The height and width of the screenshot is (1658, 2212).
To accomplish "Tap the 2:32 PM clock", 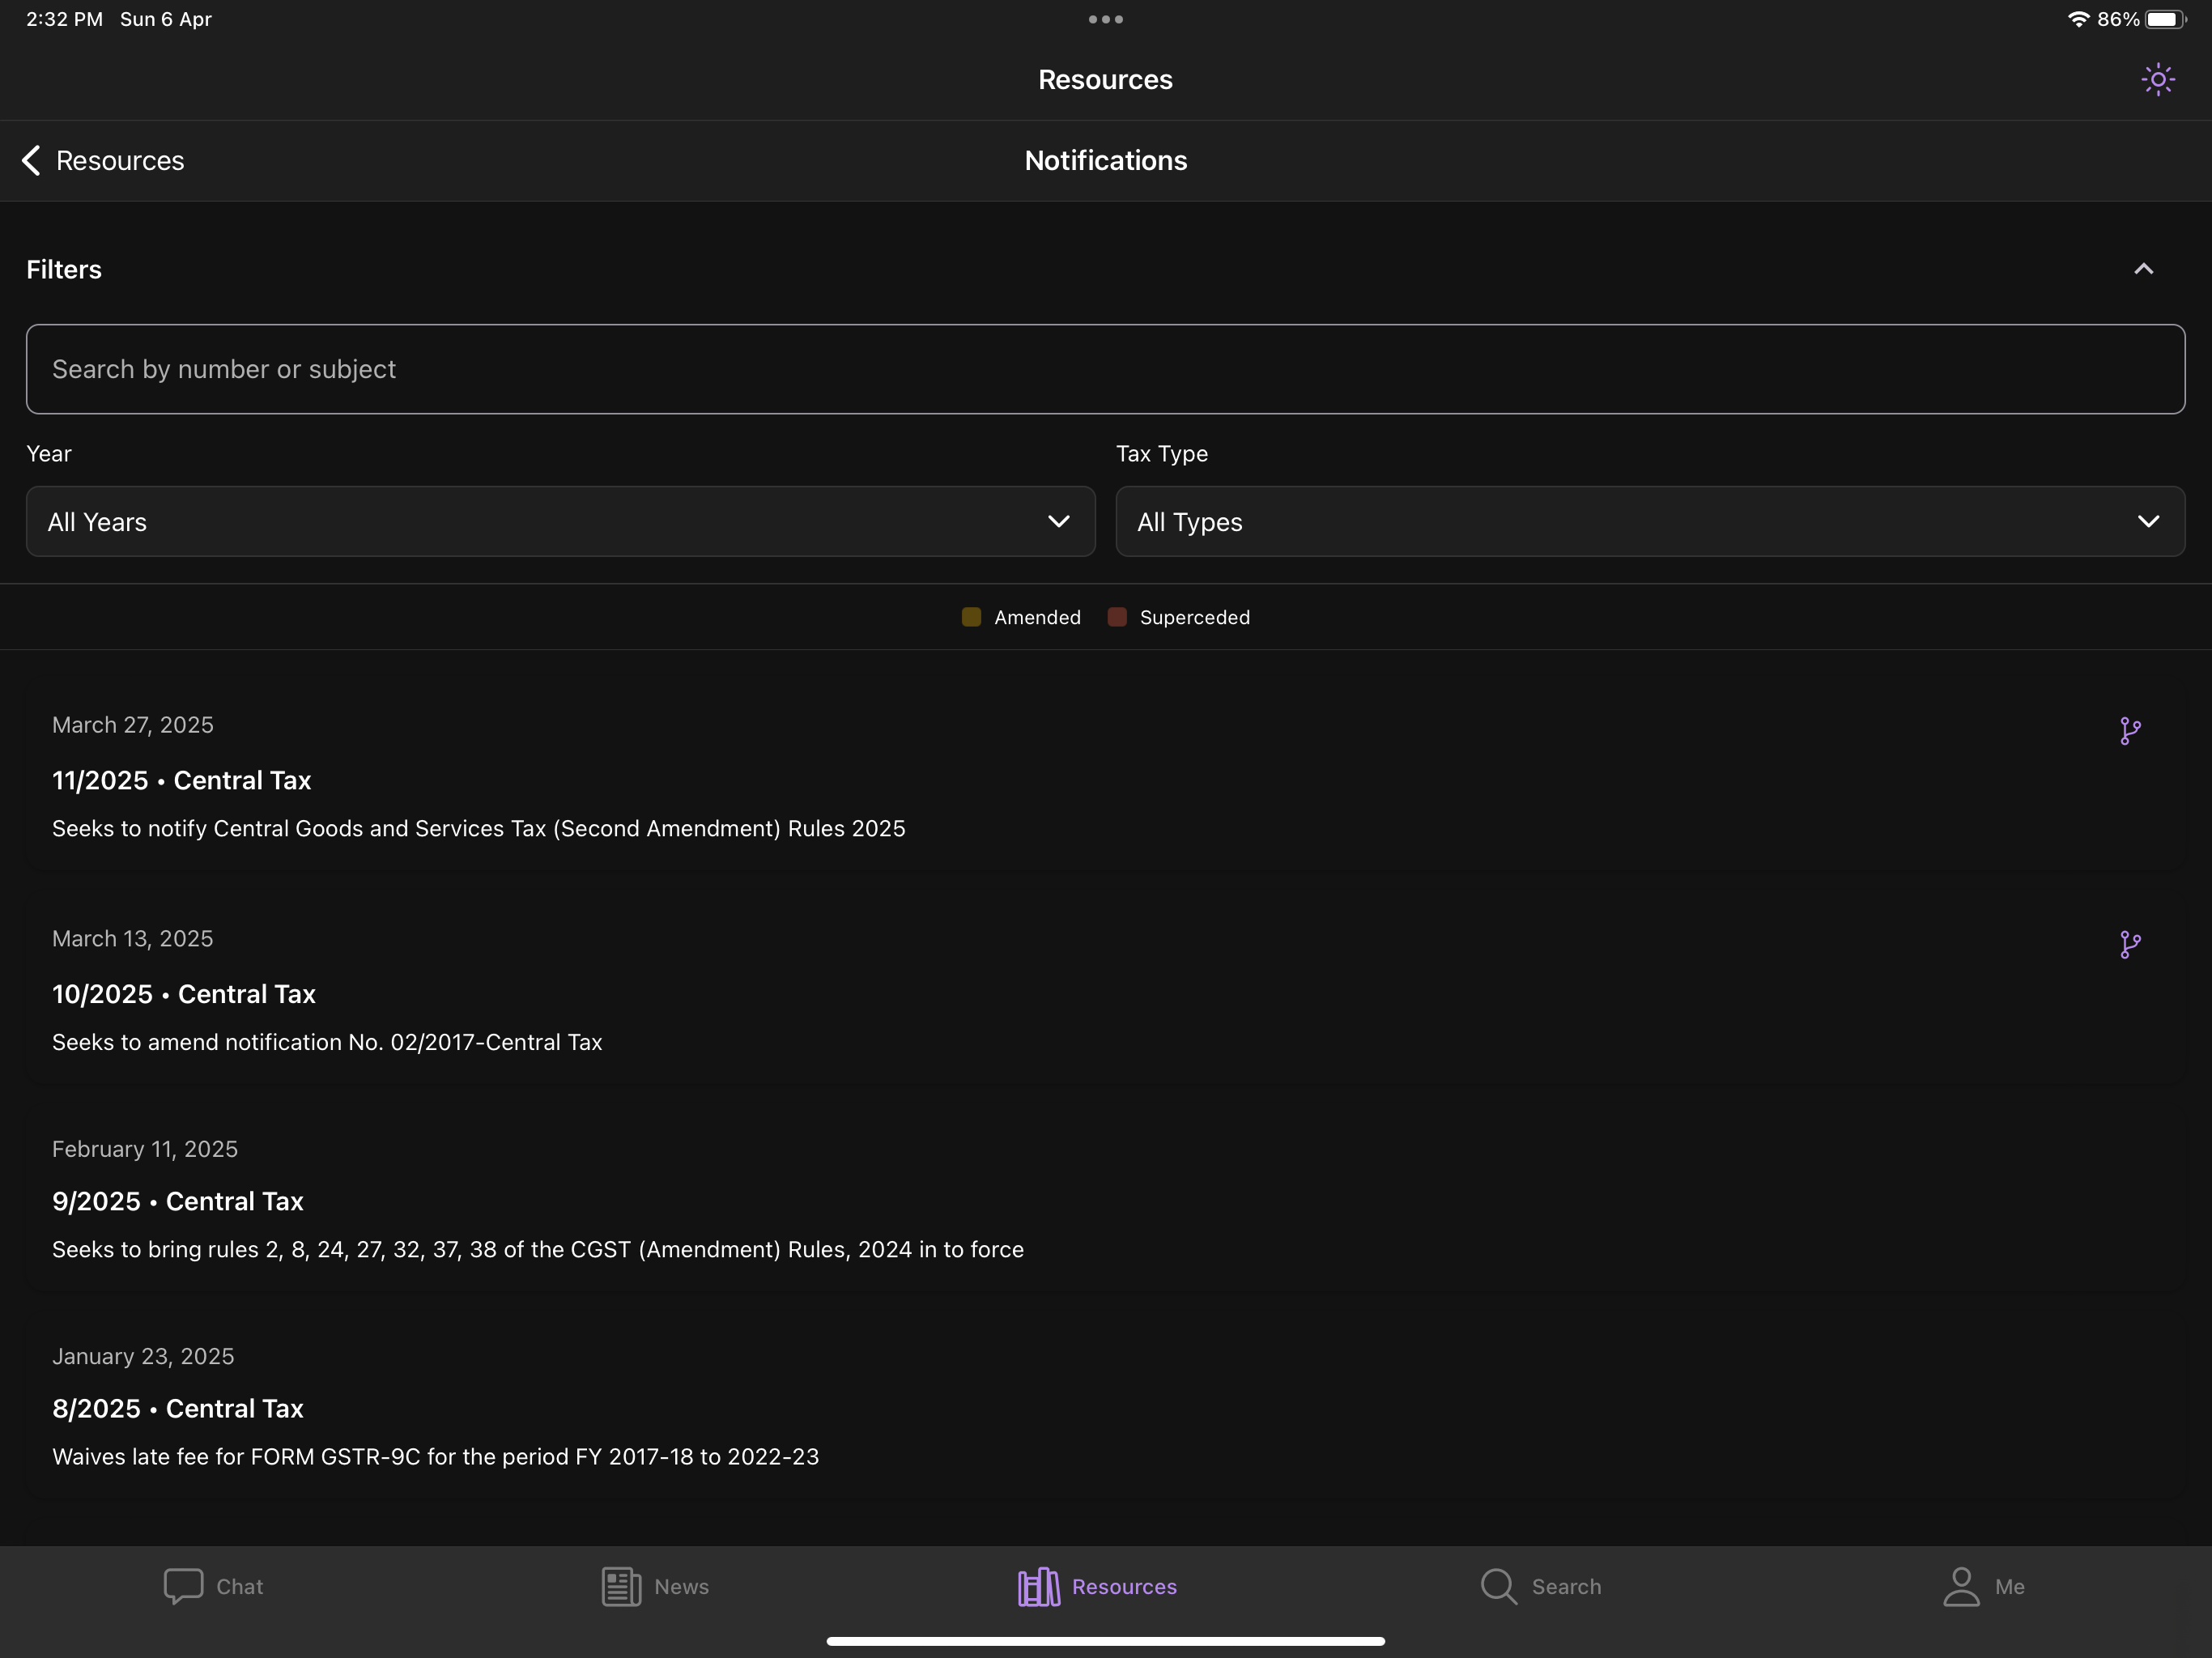I will (x=64, y=19).
